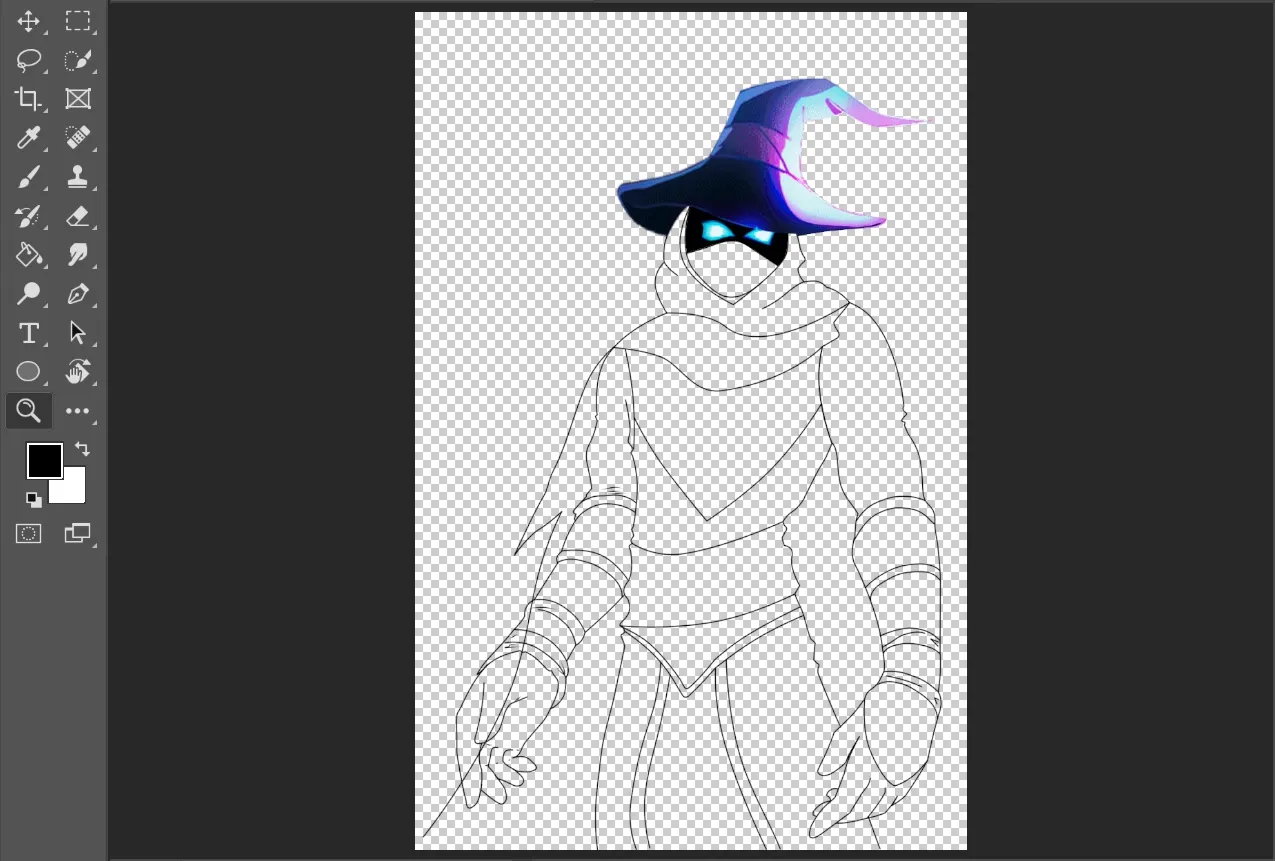Select the Ellipse shape tool
This screenshot has height=861, width=1275.
point(28,372)
